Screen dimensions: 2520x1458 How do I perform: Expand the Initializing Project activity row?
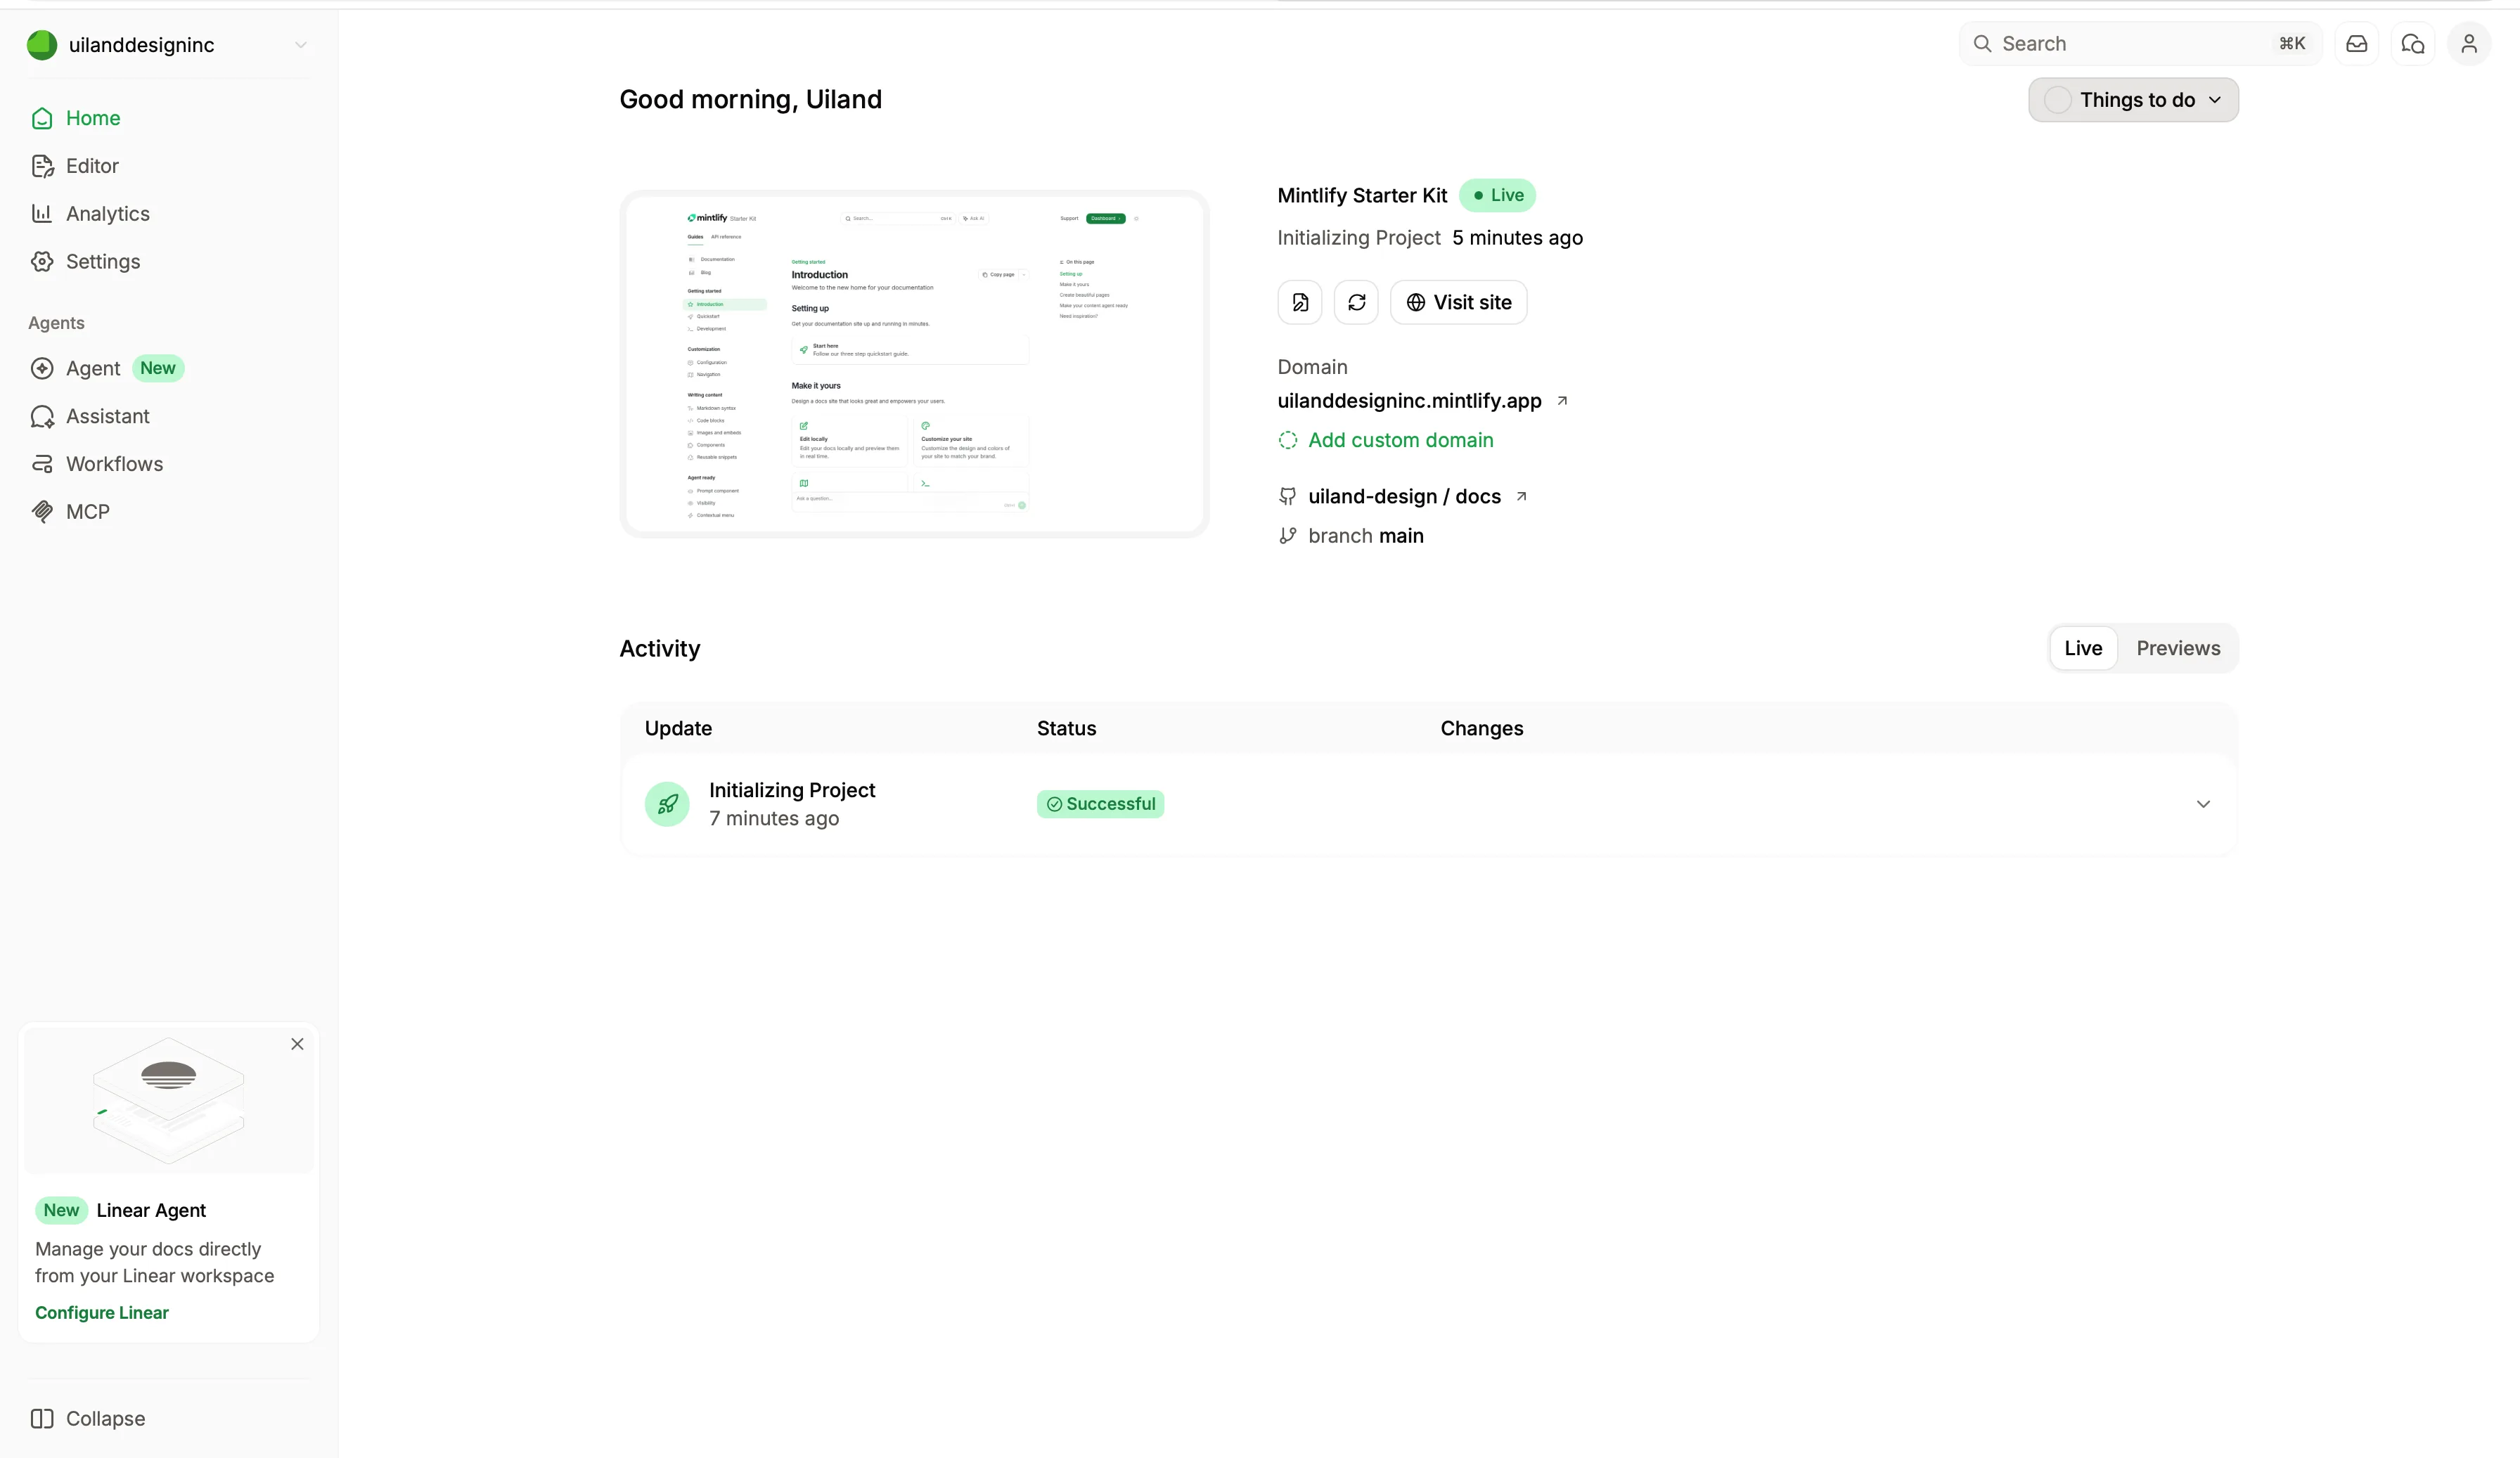click(2203, 805)
